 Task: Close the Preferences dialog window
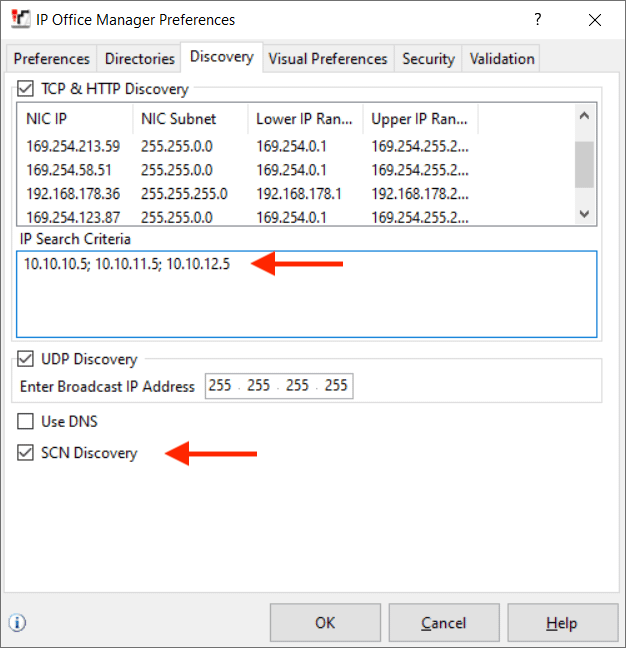tap(595, 19)
